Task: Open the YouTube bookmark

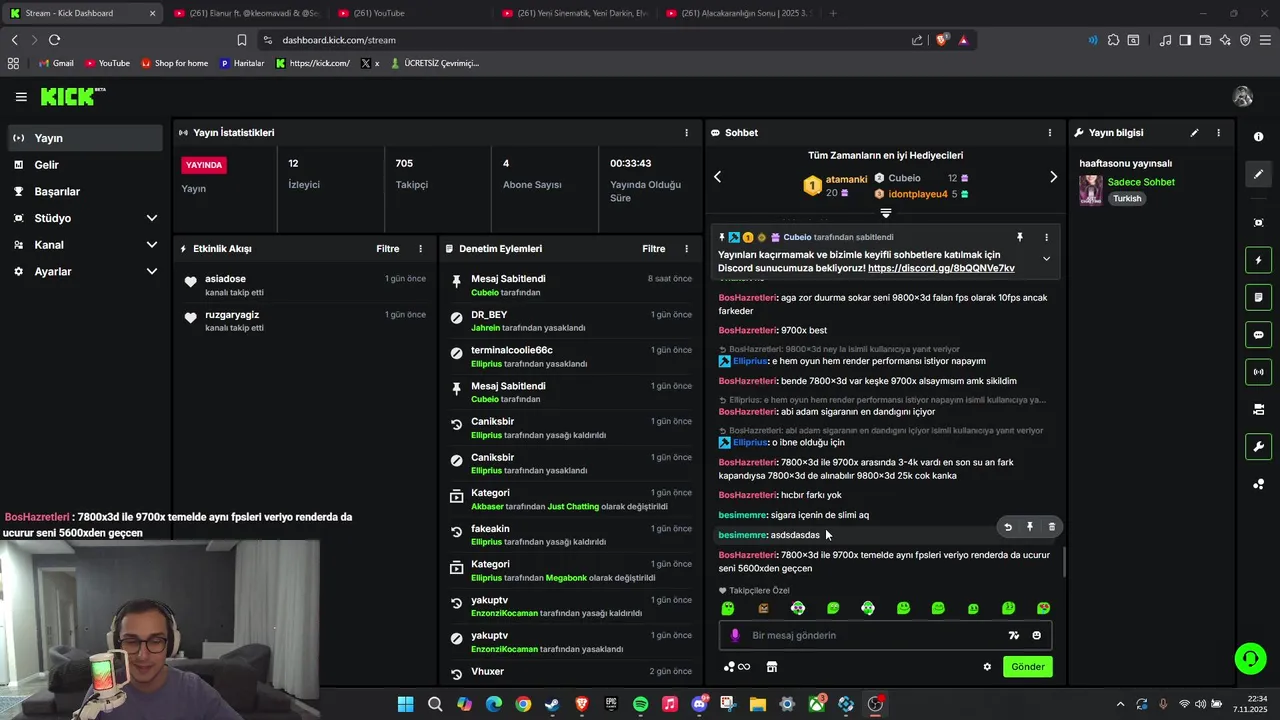Action: click(107, 63)
